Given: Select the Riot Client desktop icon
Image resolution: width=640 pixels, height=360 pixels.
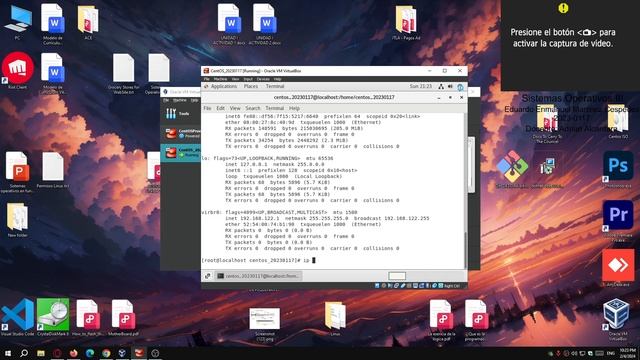Looking at the screenshot, I should coord(18,71).
